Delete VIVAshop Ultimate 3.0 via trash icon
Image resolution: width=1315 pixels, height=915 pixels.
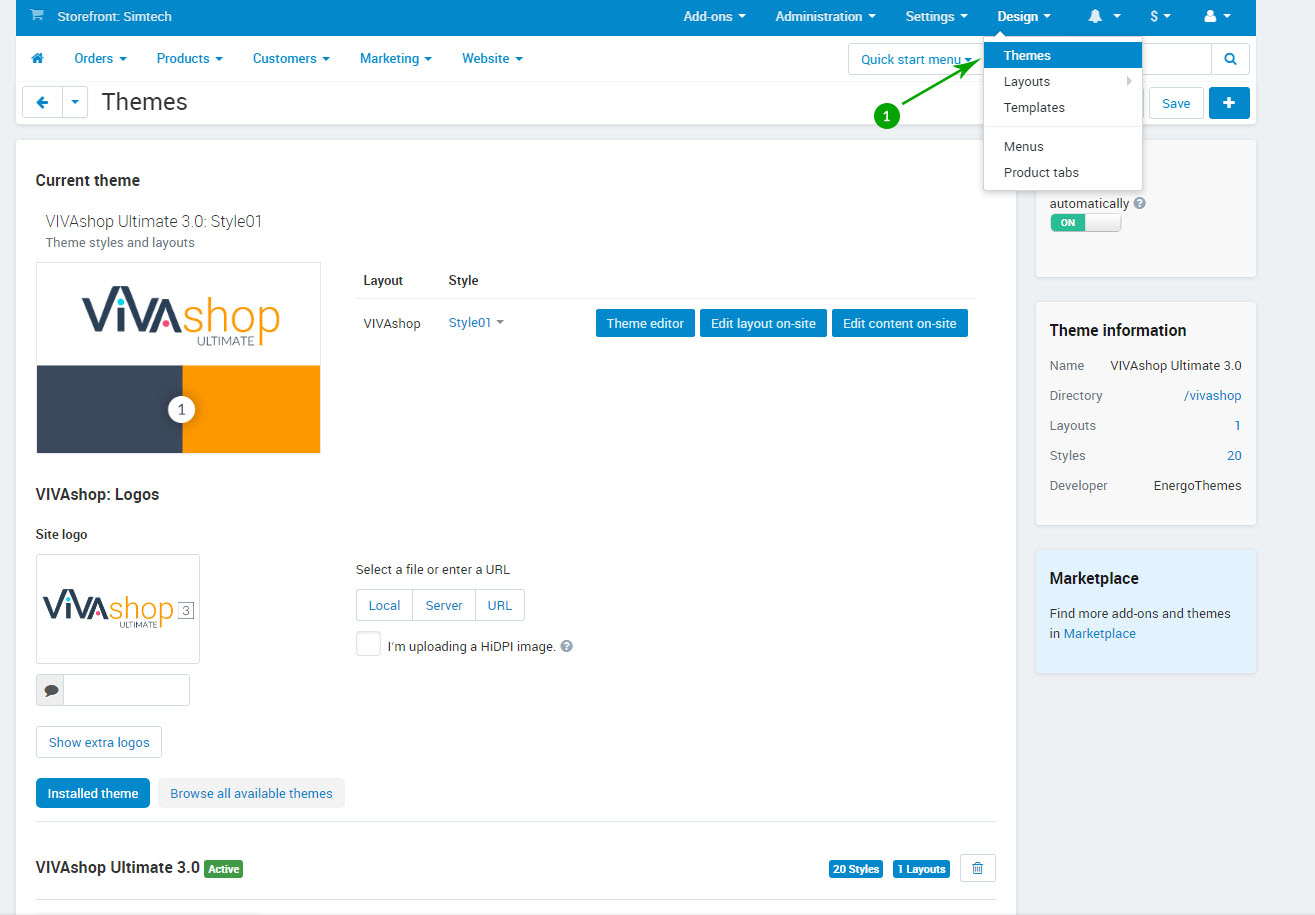(977, 869)
